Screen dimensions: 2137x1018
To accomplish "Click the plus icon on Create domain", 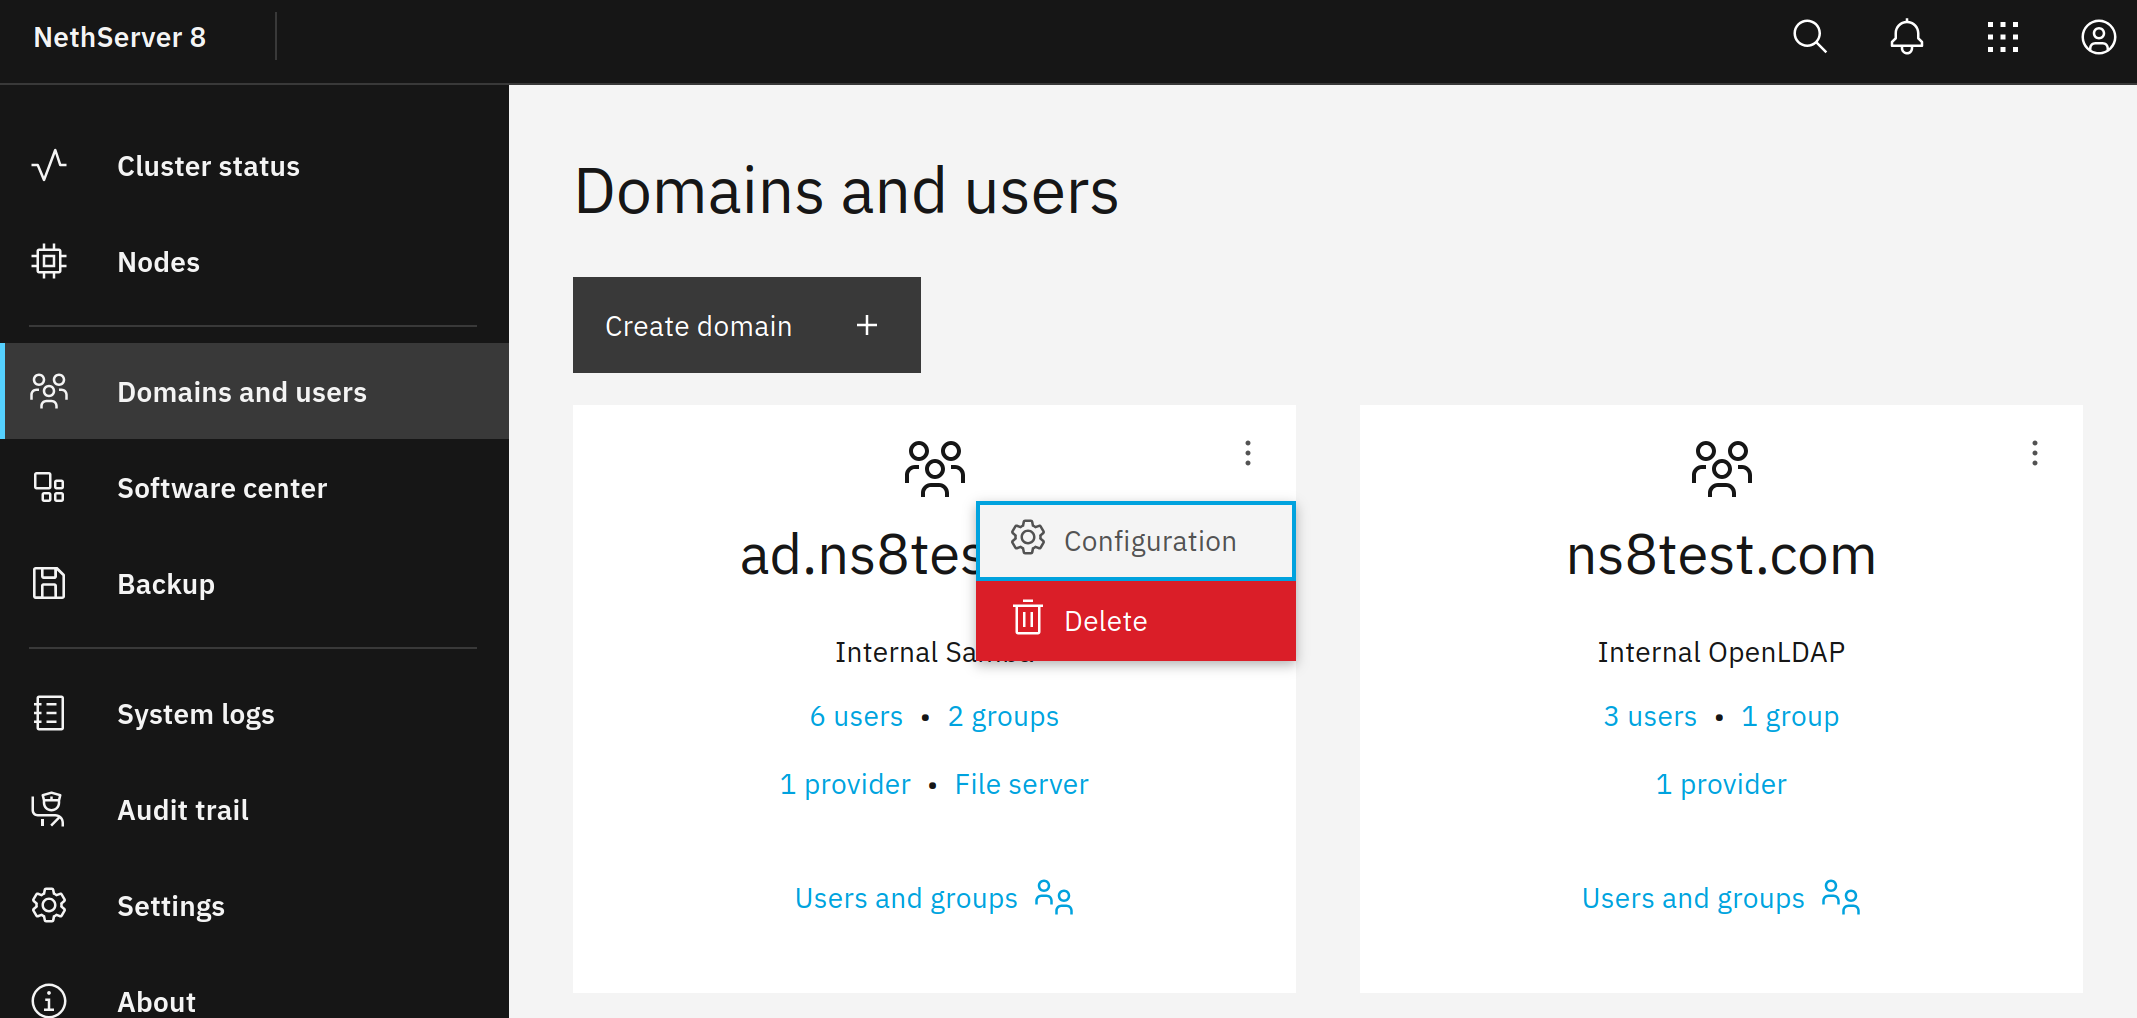I will click(867, 325).
